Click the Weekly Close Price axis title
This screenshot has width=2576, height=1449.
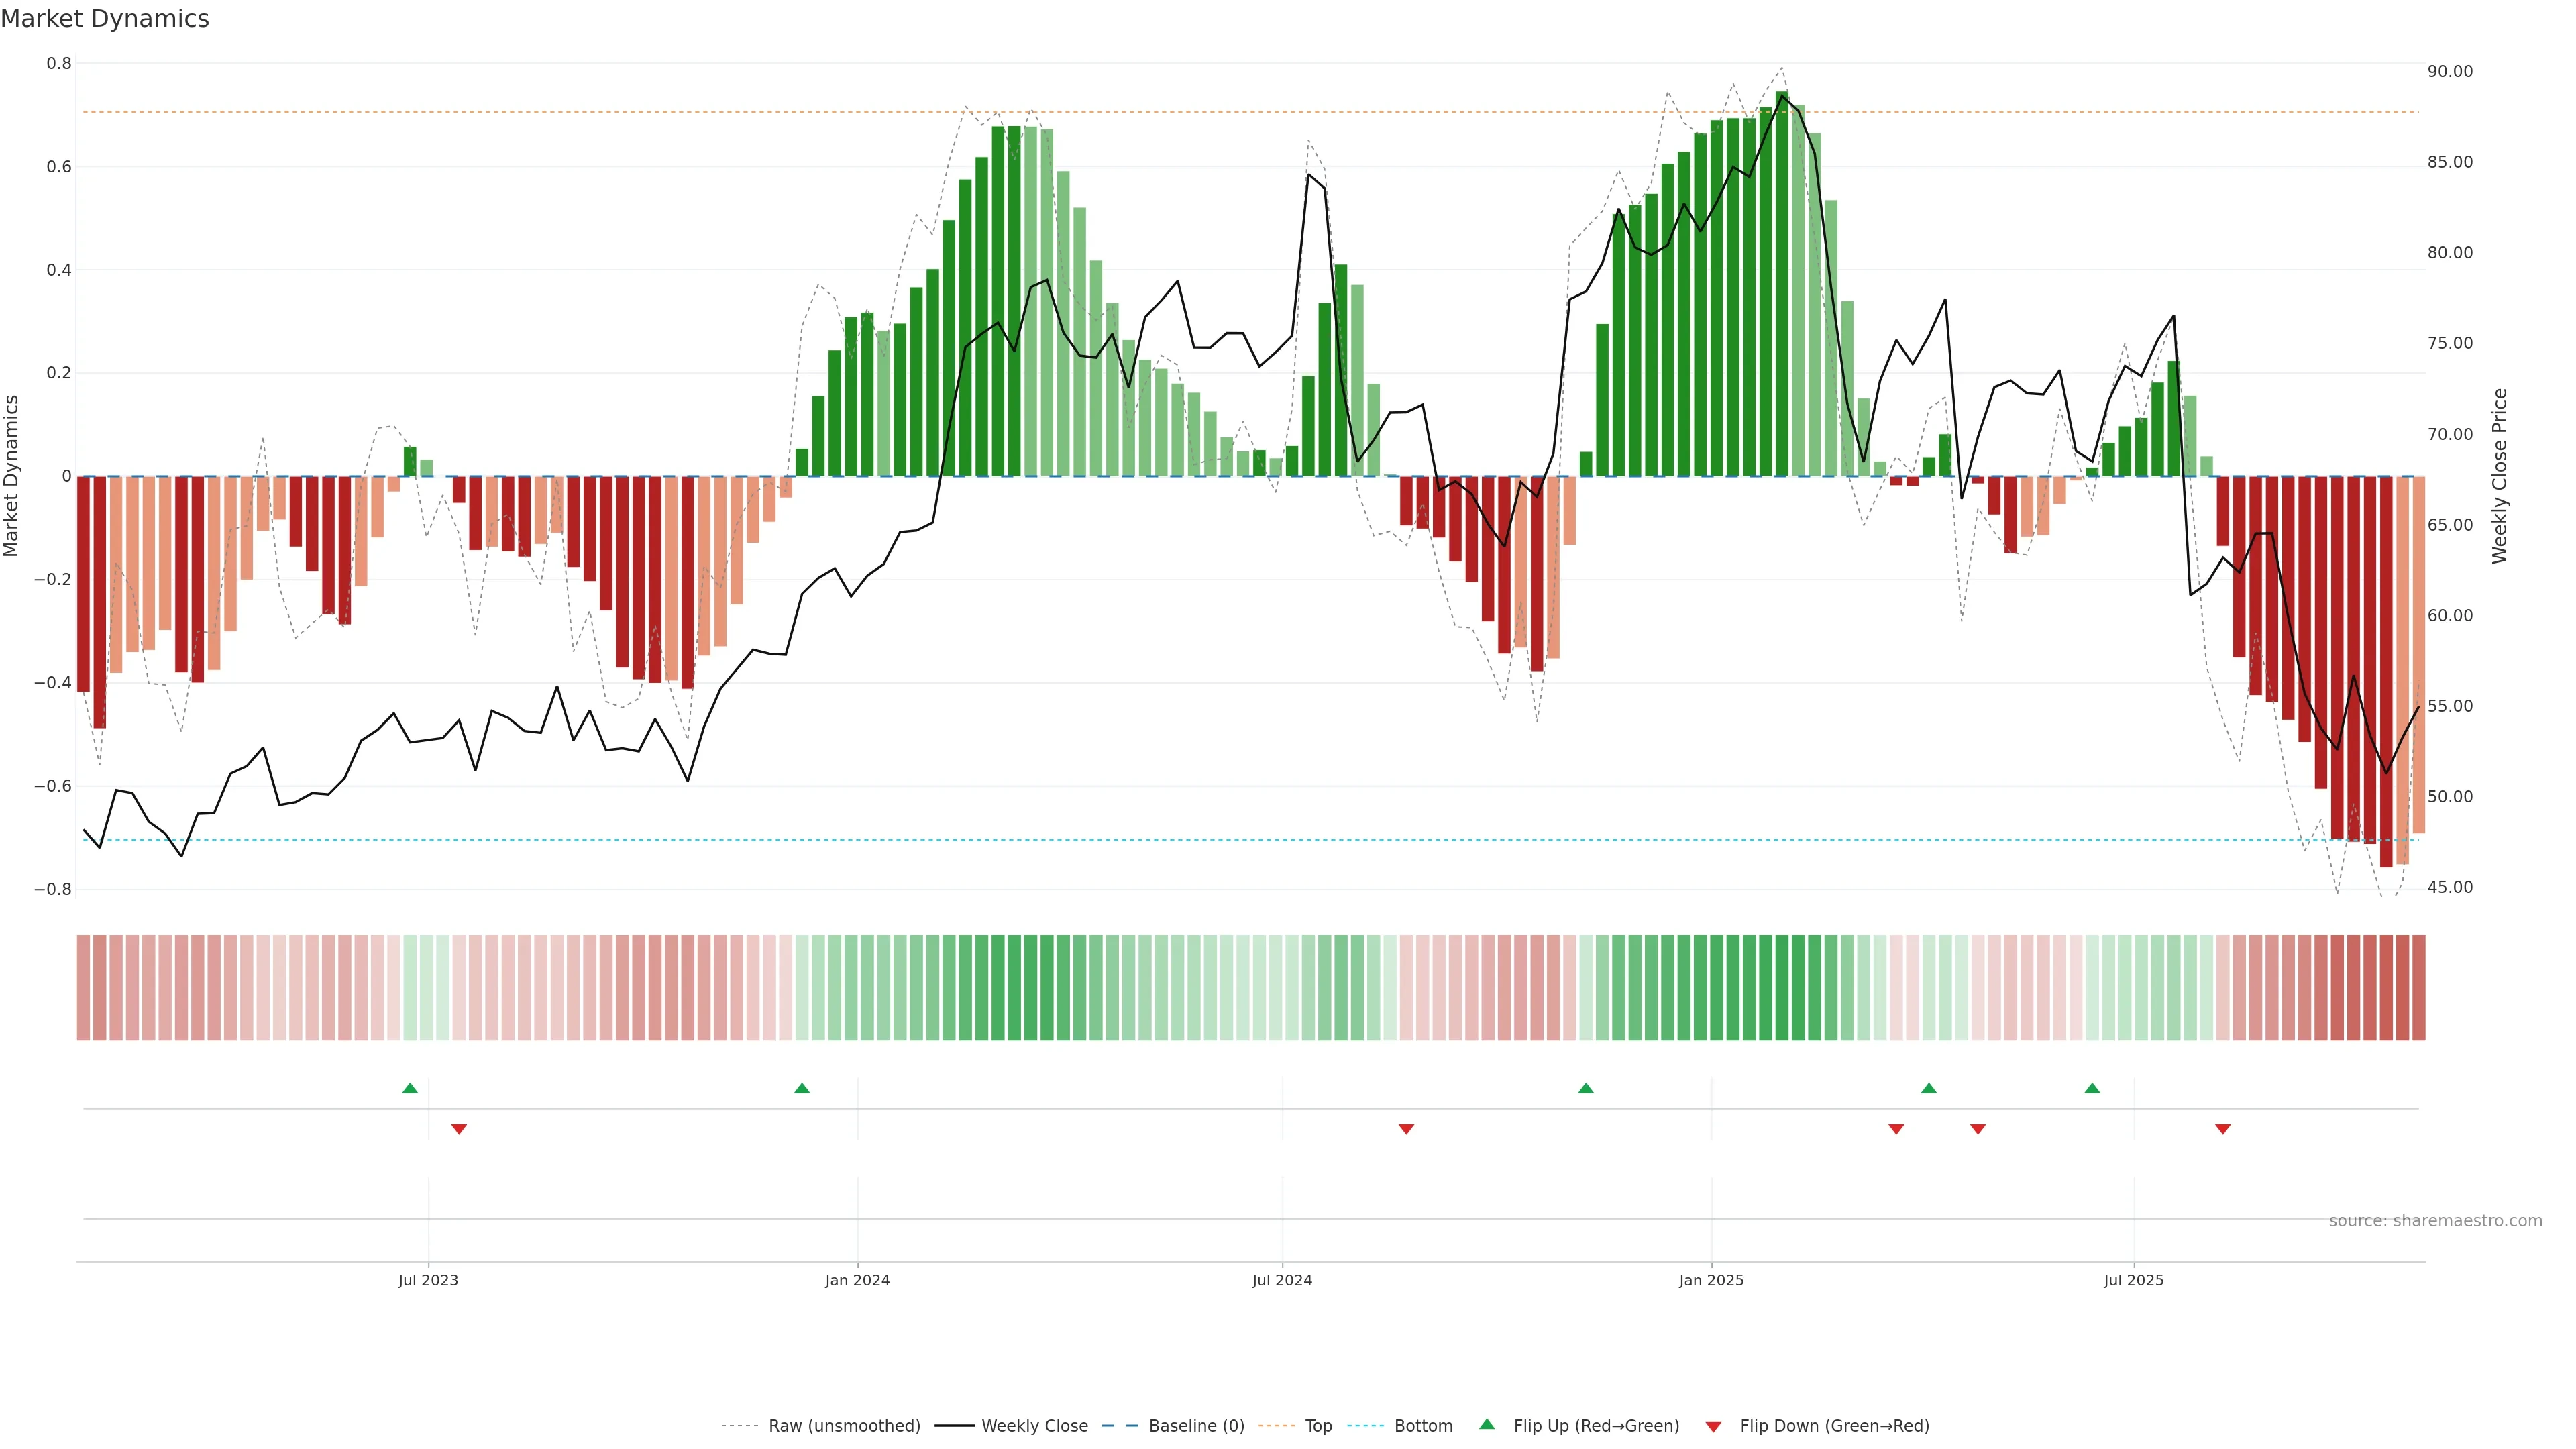(x=2500, y=476)
